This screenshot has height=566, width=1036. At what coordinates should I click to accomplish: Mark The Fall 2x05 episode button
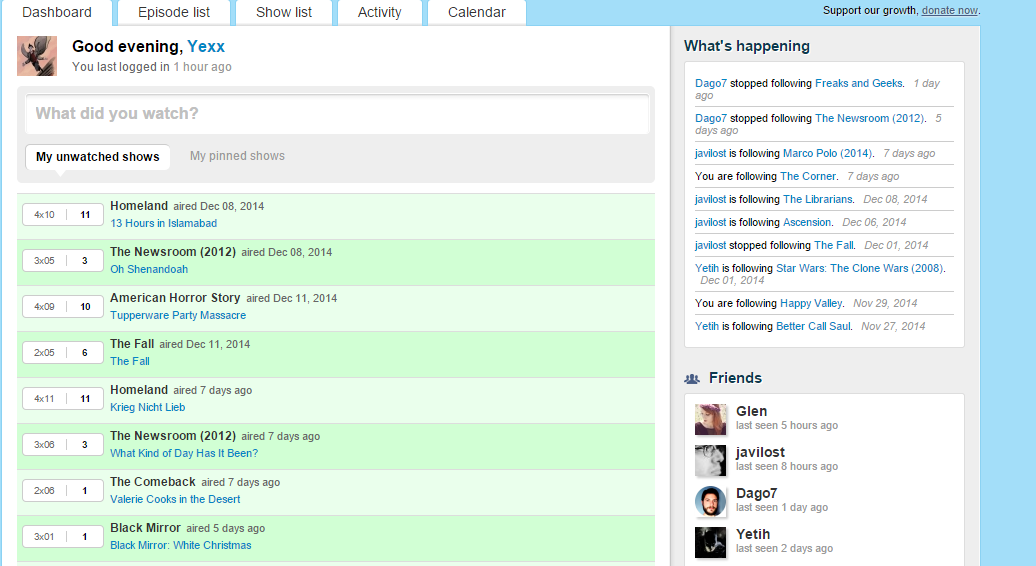pyautogui.click(x=44, y=353)
